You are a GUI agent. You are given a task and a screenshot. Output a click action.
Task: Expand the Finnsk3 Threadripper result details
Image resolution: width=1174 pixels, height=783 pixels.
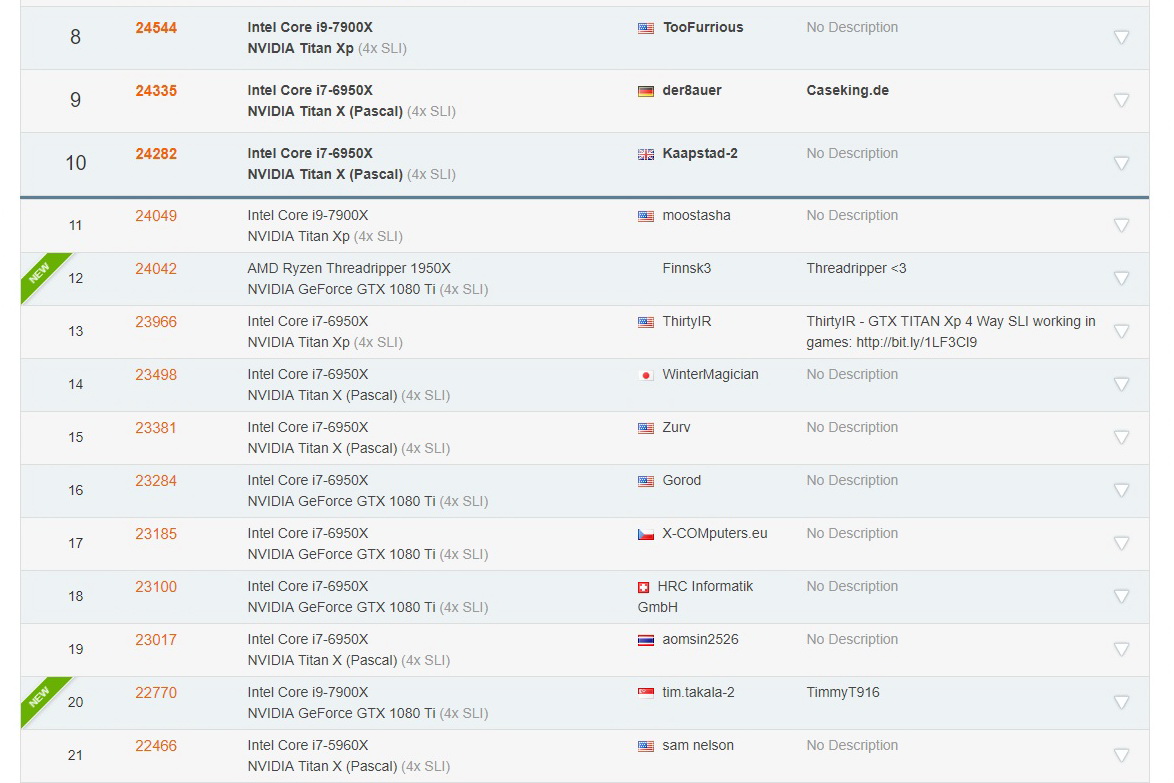click(x=1121, y=278)
